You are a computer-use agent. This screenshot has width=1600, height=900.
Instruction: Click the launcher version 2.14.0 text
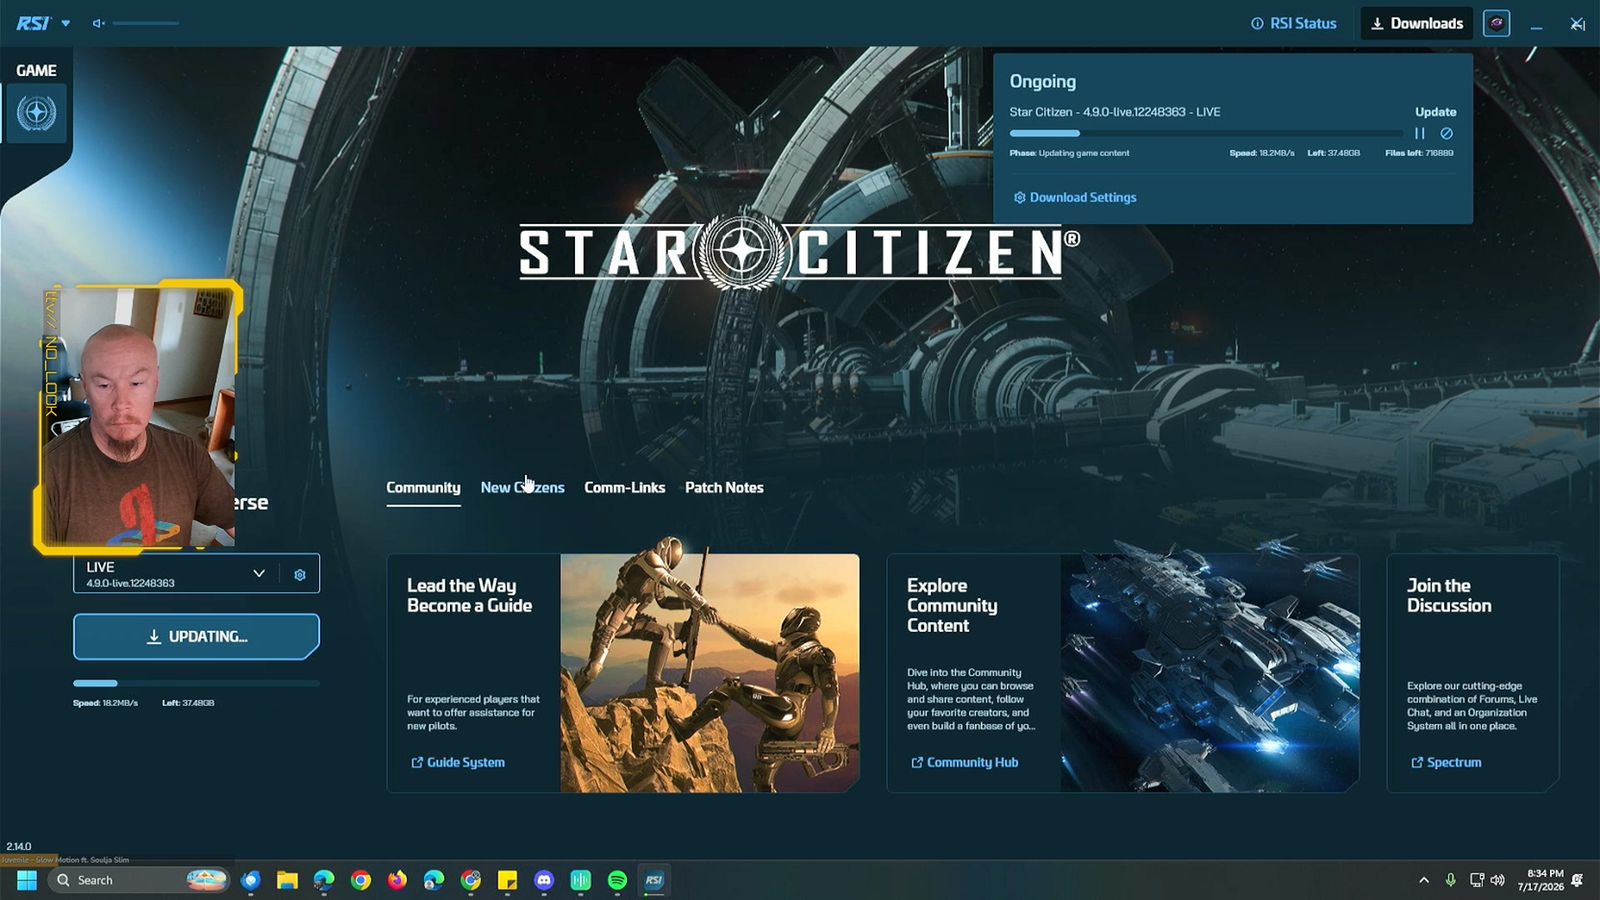[18, 846]
